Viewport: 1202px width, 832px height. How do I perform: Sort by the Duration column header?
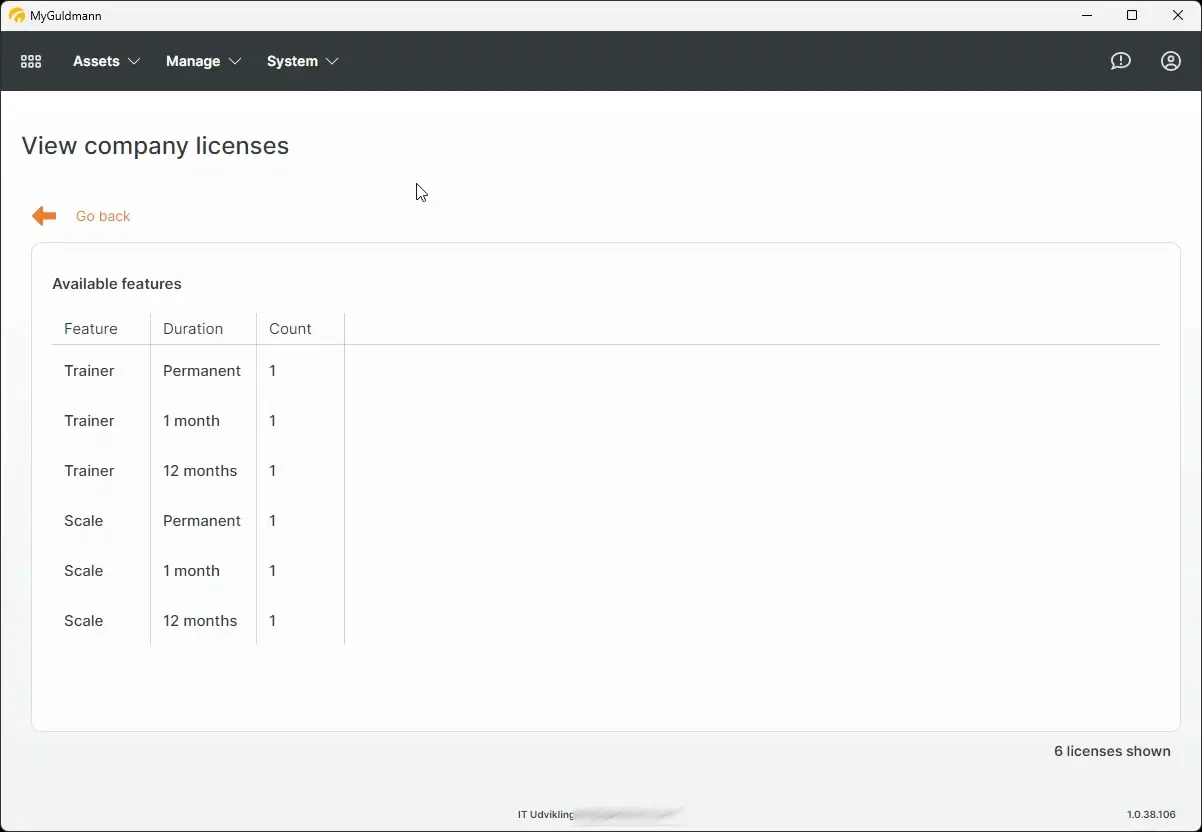[193, 328]
